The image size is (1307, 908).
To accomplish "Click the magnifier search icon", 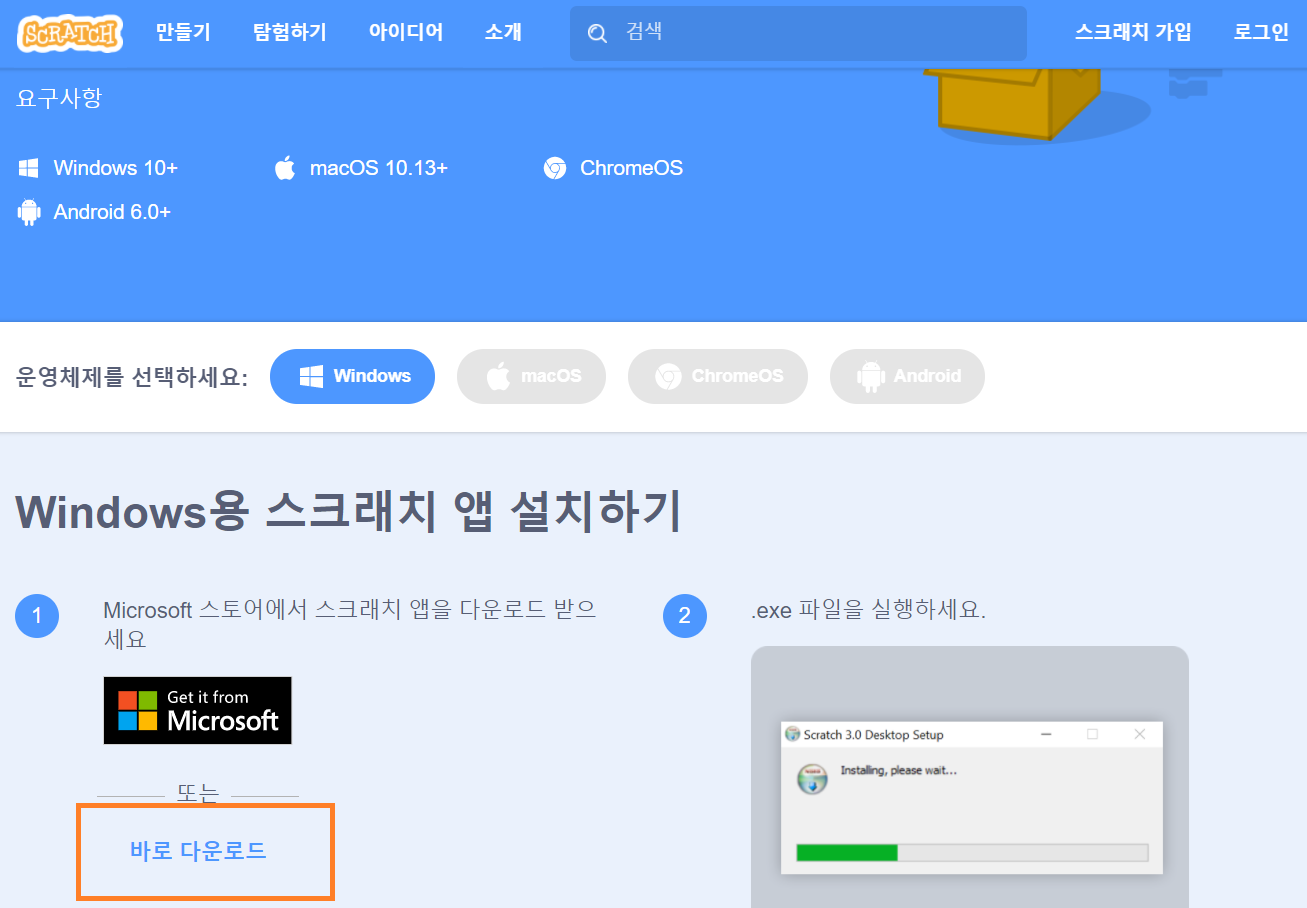I will point(597,34).
